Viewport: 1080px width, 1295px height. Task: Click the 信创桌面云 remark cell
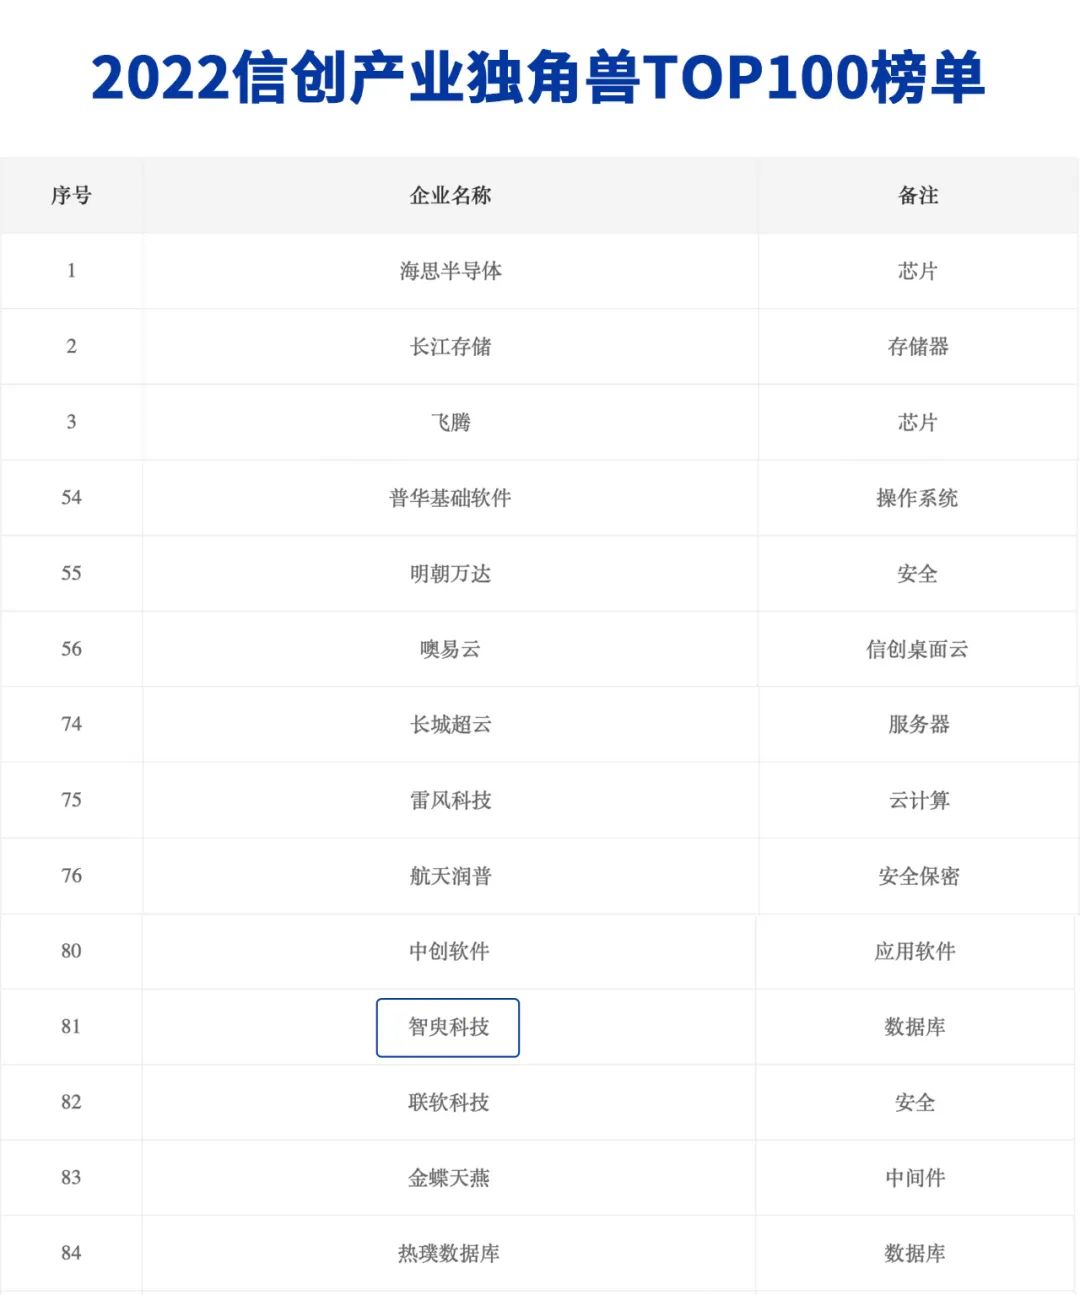(917, 649)
